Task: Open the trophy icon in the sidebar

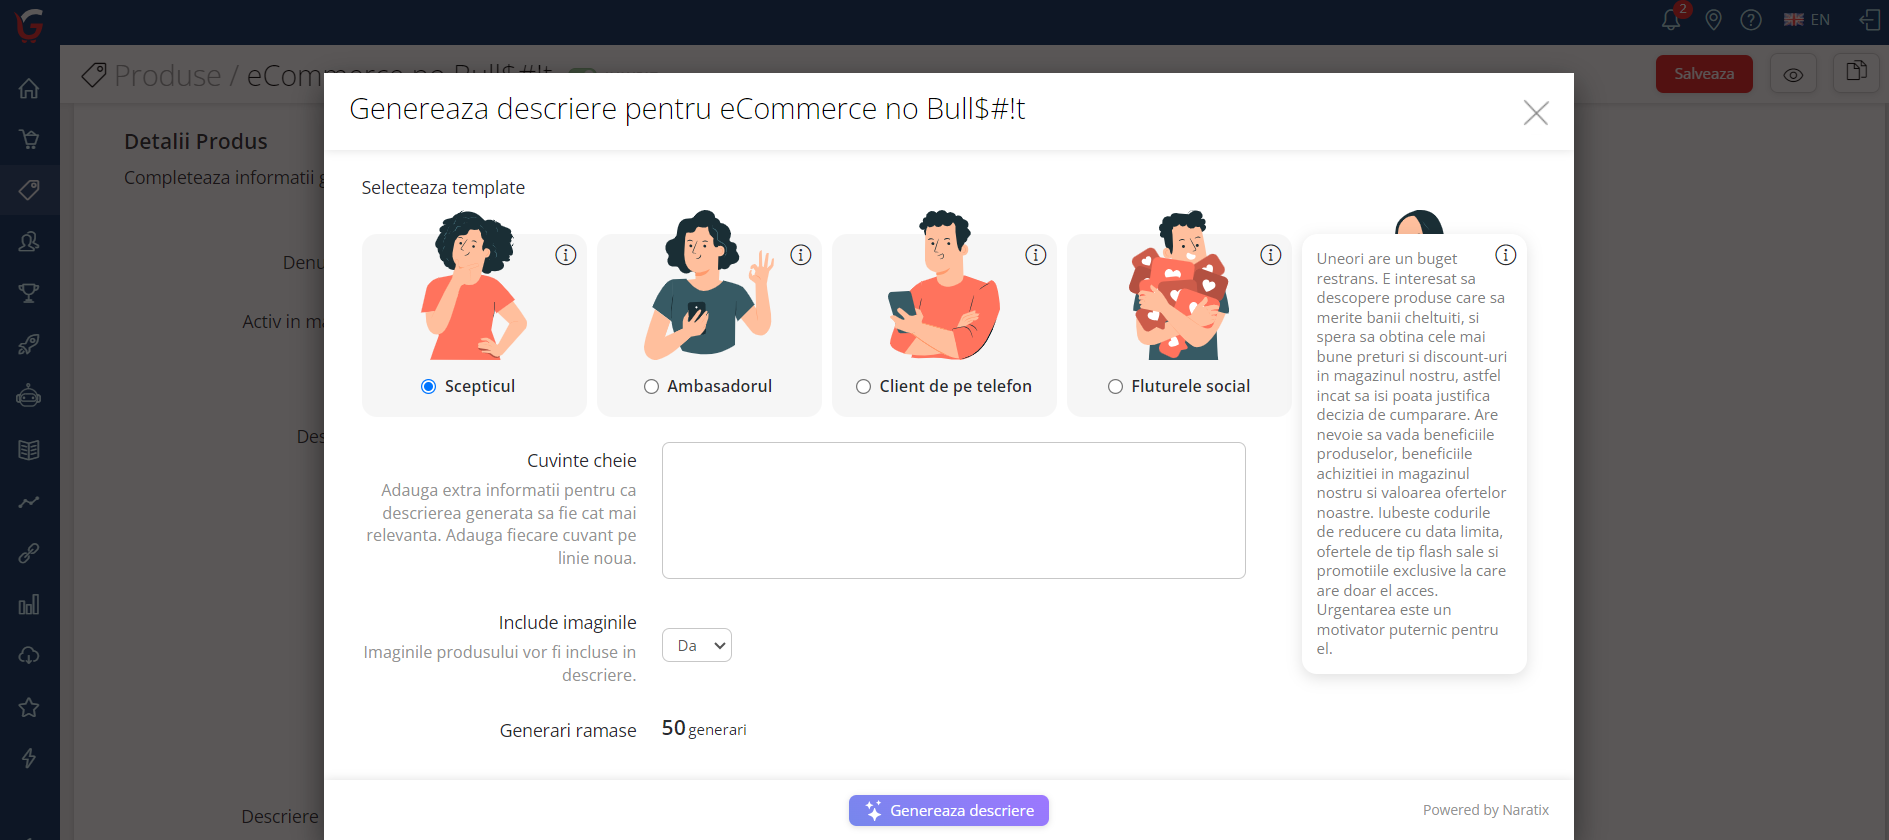Action: tap(29, 293)
